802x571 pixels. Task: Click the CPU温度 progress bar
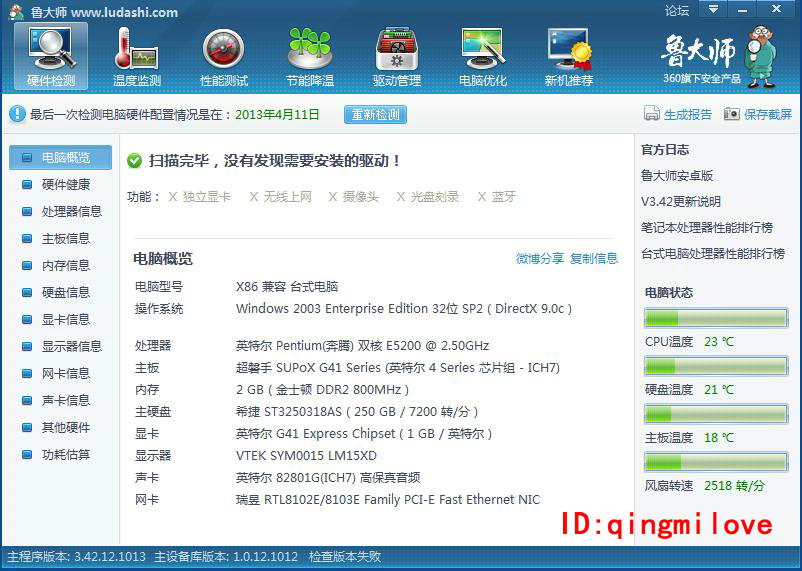coord(716,318)
